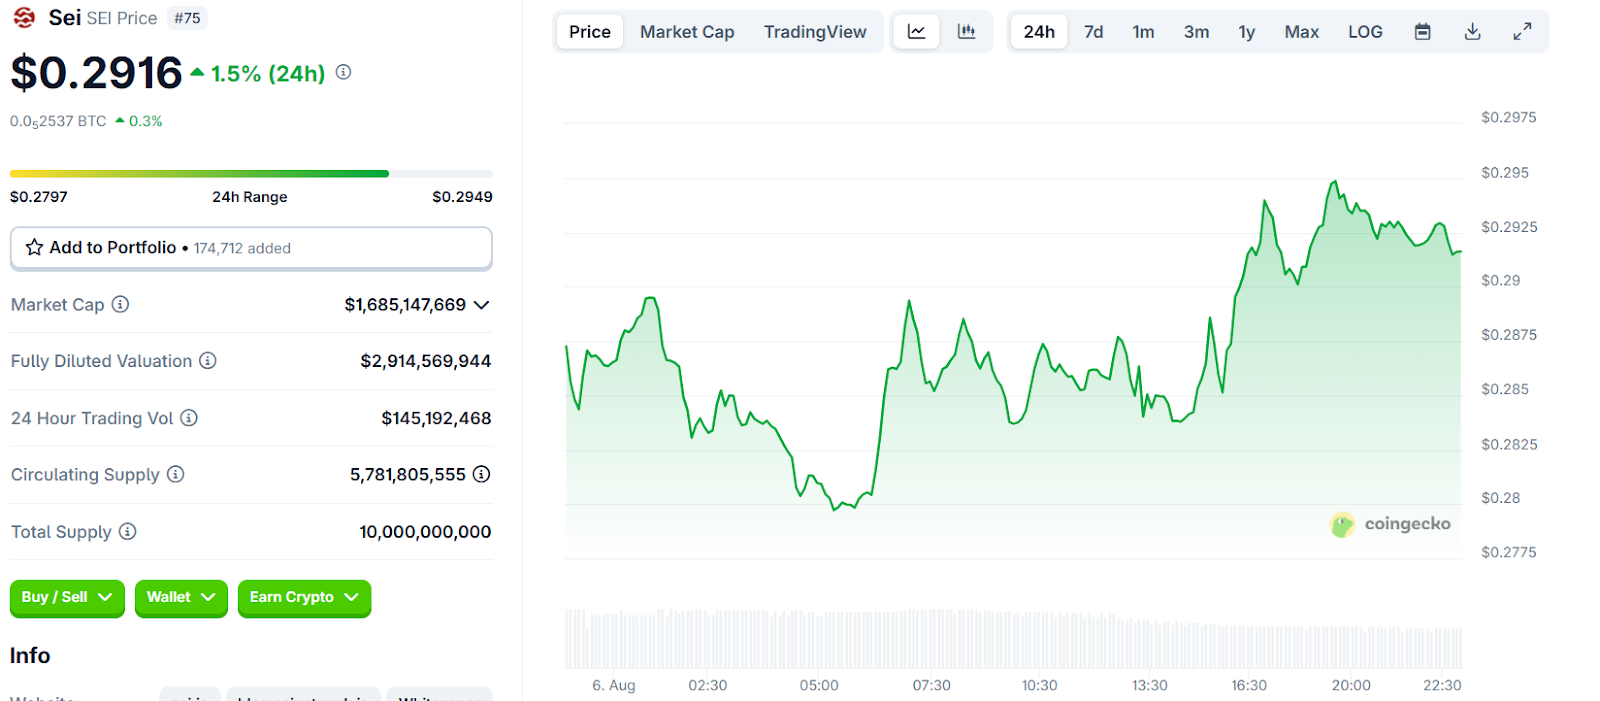Image resolution: width=1600 pixels, height=701 pixels.
Task: Click the 22:30 chart axis label
Action: 1442,685
